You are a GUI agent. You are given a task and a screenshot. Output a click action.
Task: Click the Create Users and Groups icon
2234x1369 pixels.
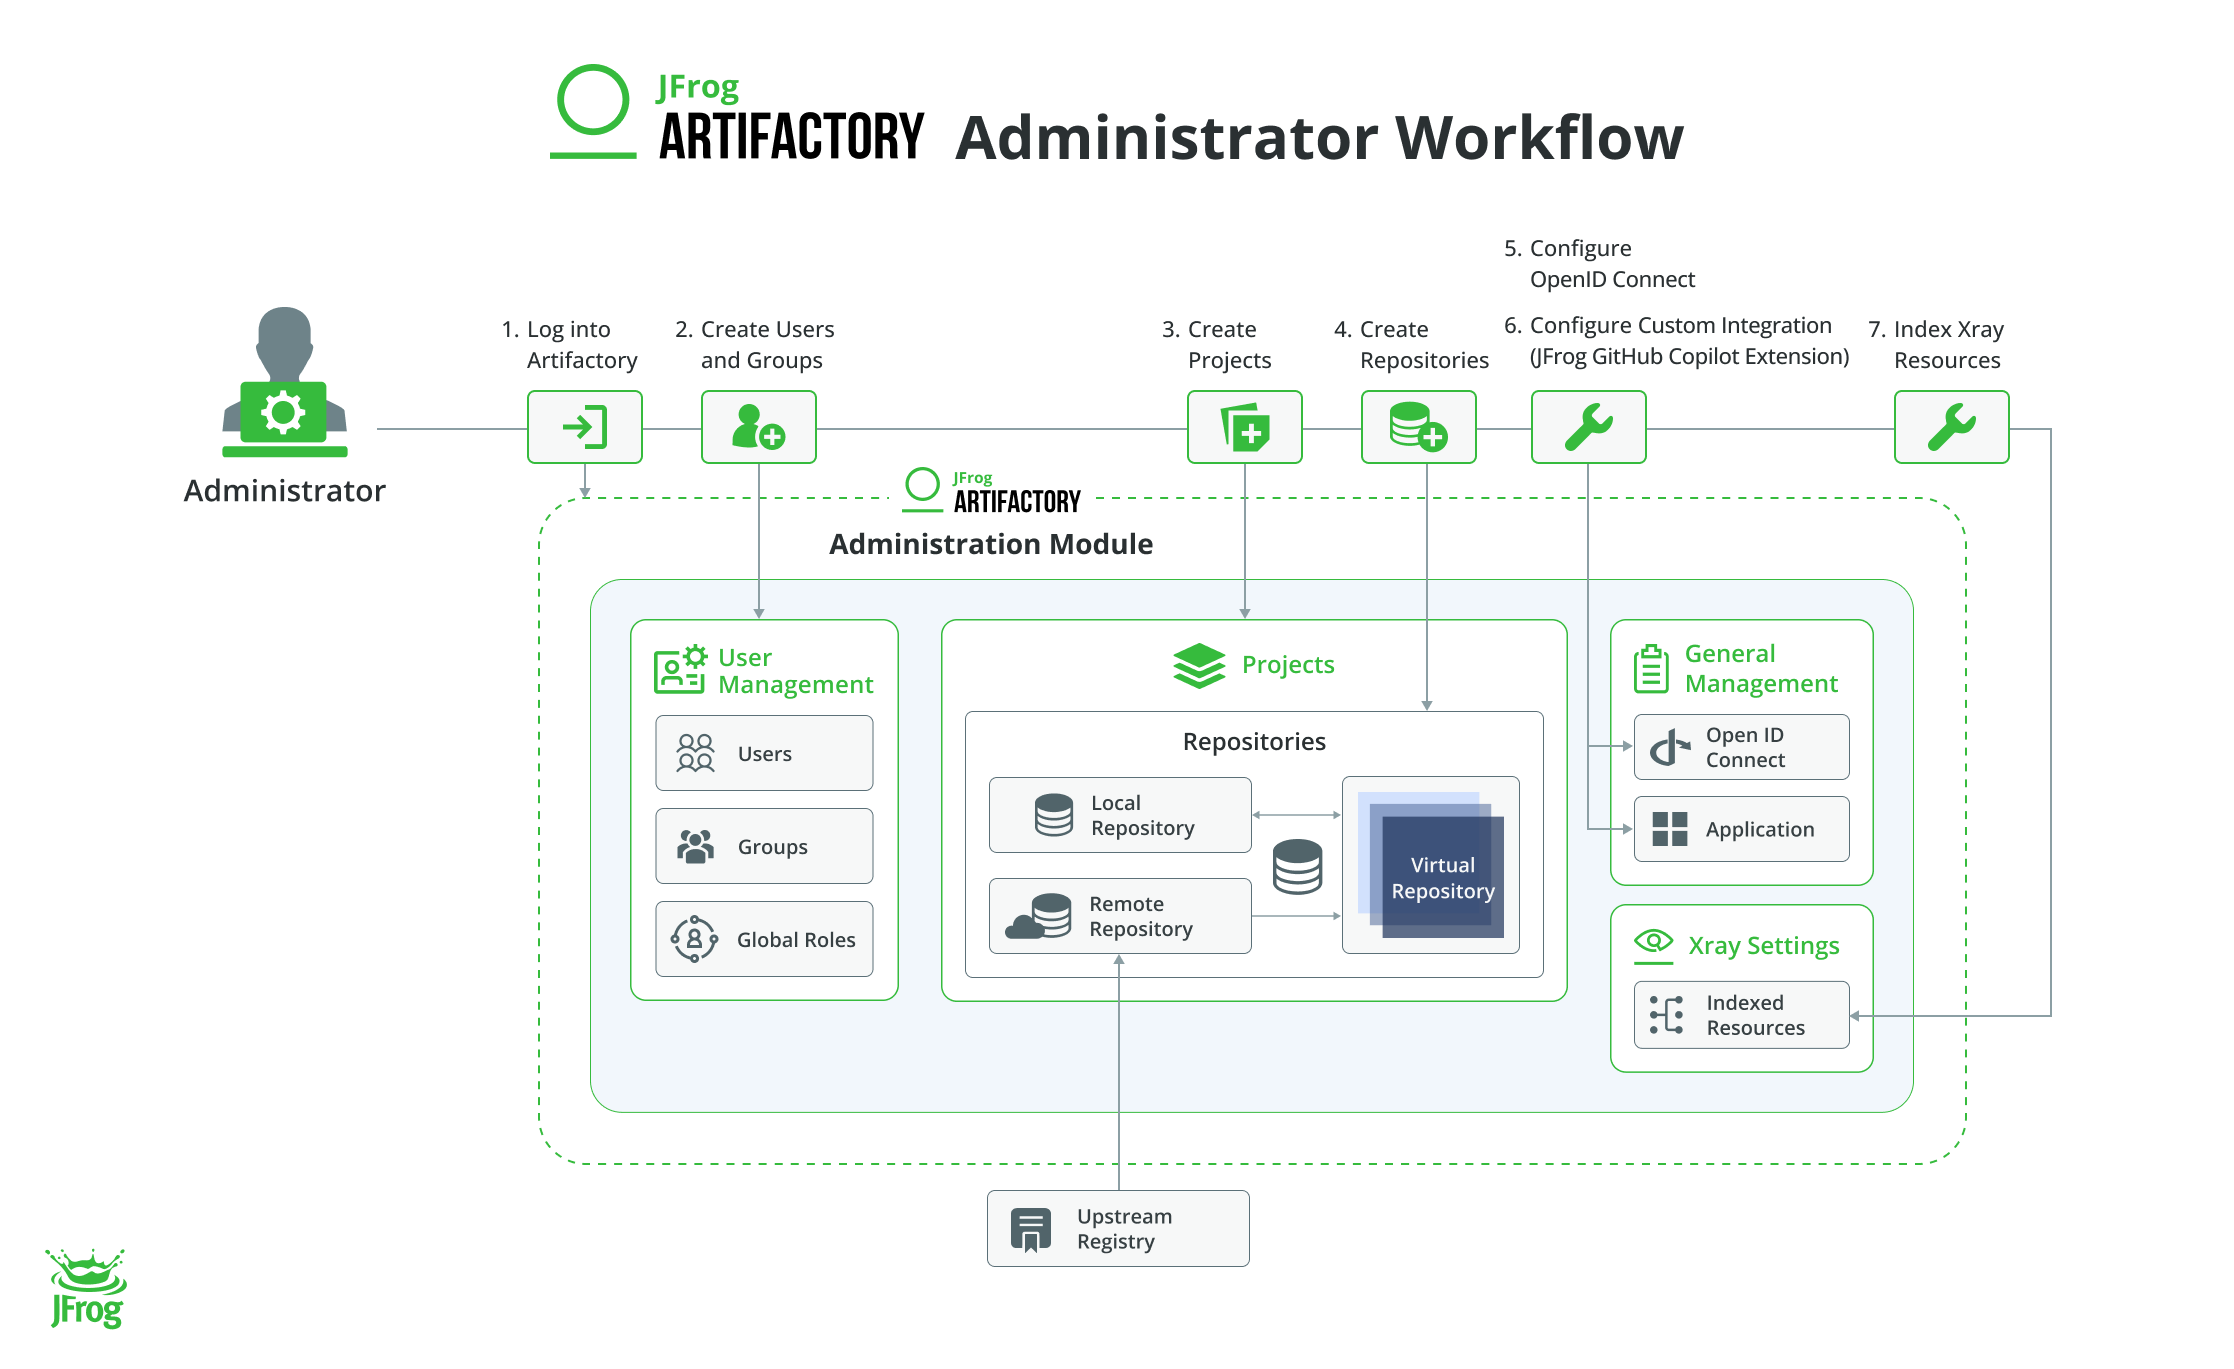point(758,427)
